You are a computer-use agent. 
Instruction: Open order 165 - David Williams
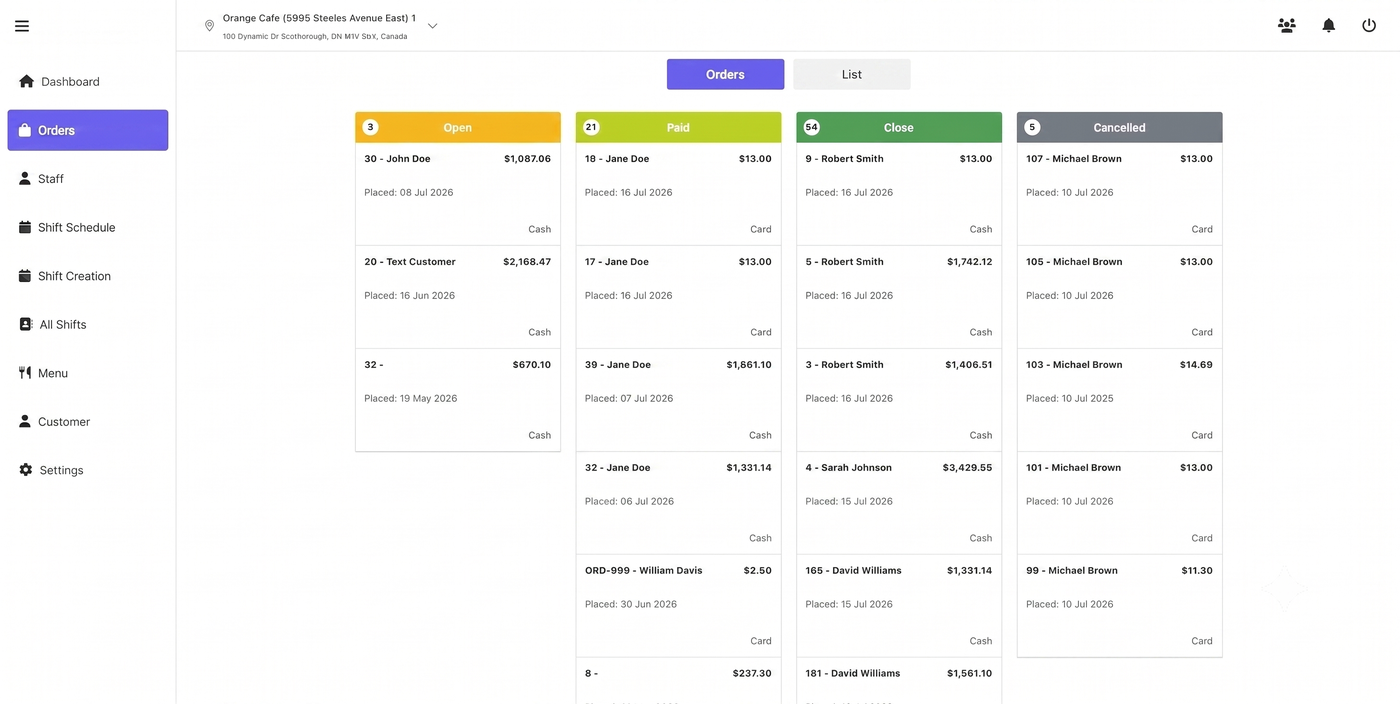(x=899, y=606)
